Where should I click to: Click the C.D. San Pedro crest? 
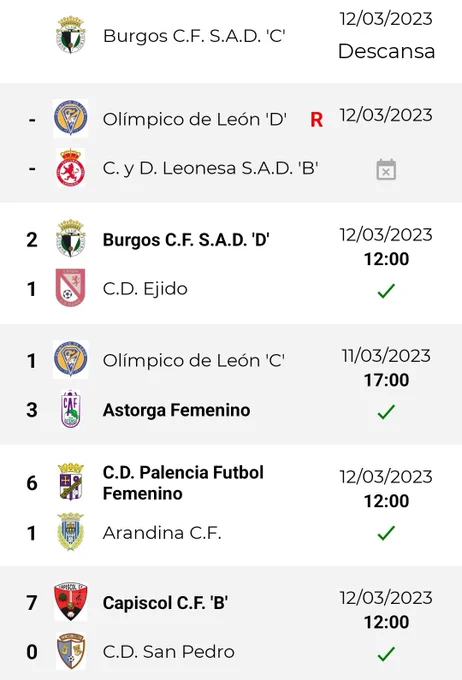pos(71,651)
